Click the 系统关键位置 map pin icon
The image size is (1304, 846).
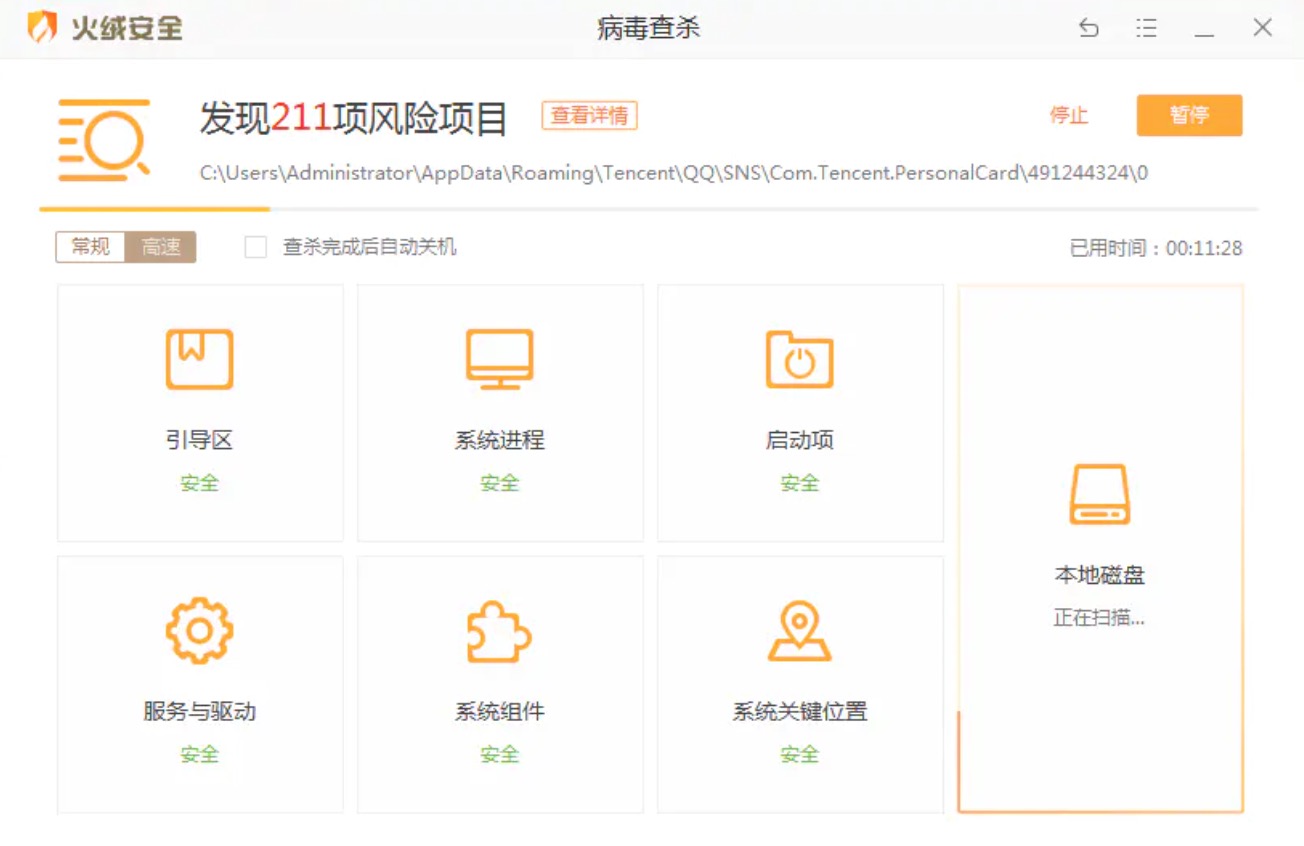pos(799,630)
